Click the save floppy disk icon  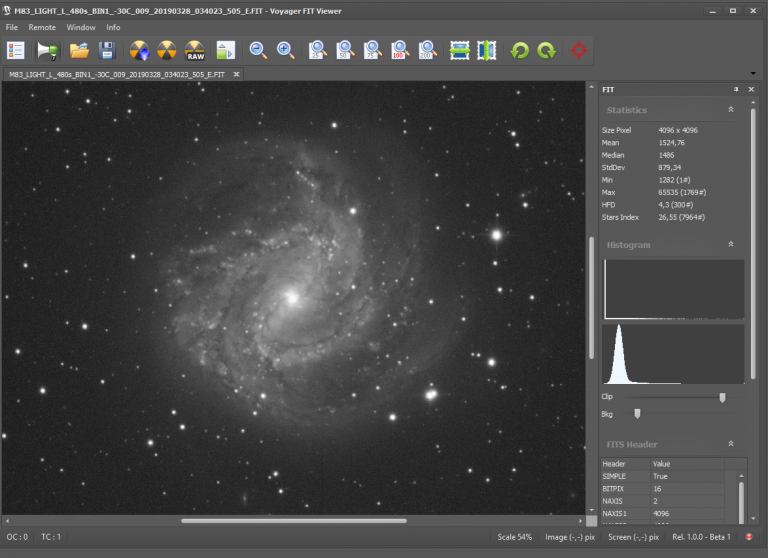[107, 49]
